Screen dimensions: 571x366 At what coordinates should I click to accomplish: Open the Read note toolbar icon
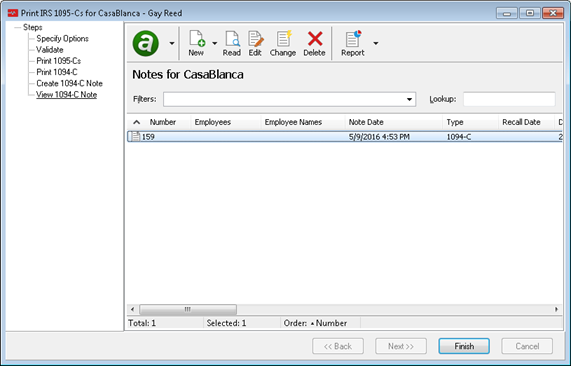232,43
